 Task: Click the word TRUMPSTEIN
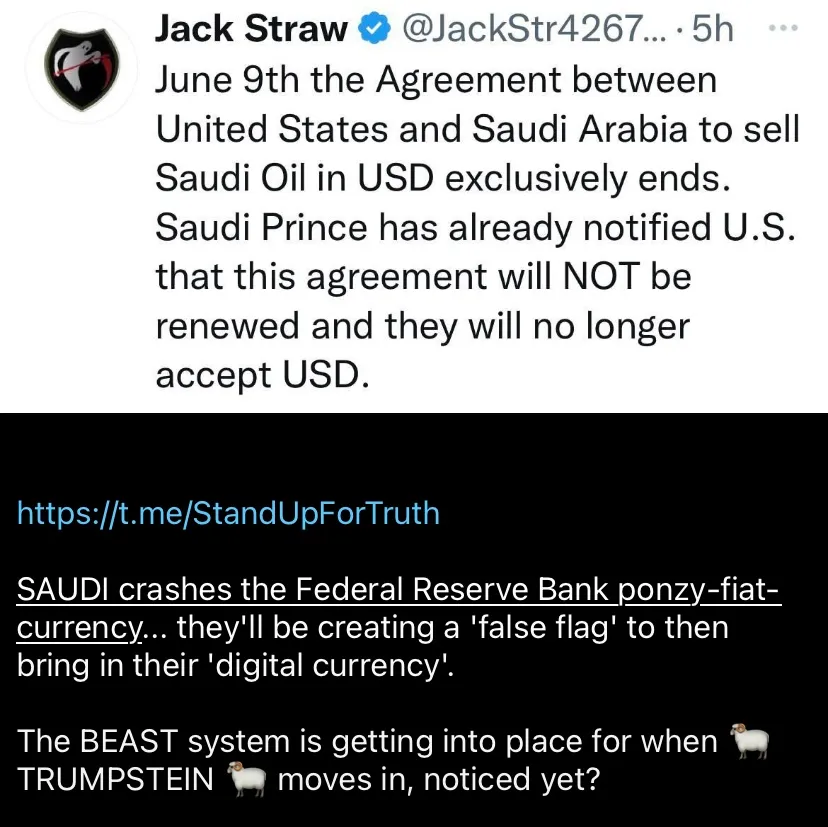click(115, 779)
